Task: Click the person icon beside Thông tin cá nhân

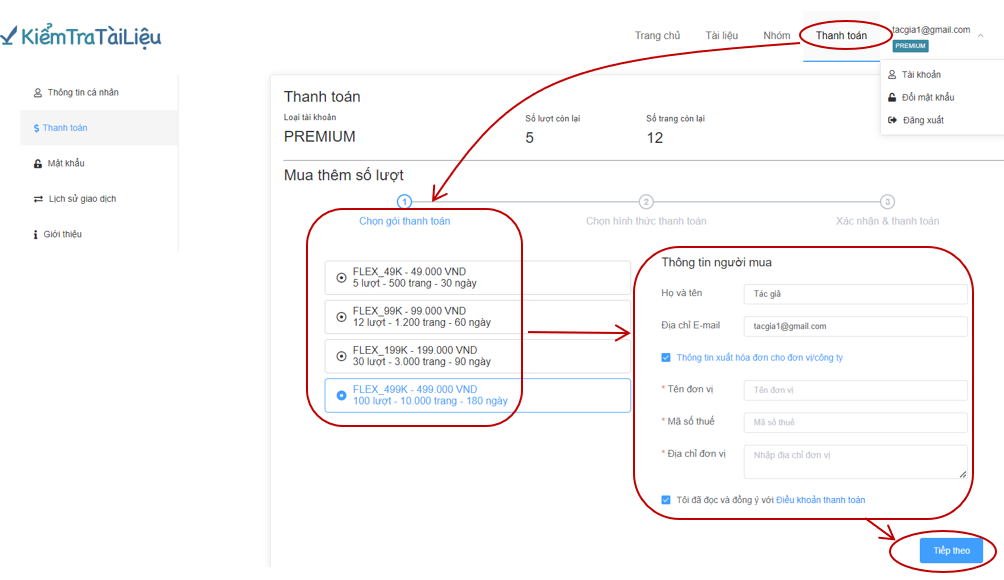Action: click(38, 93)
